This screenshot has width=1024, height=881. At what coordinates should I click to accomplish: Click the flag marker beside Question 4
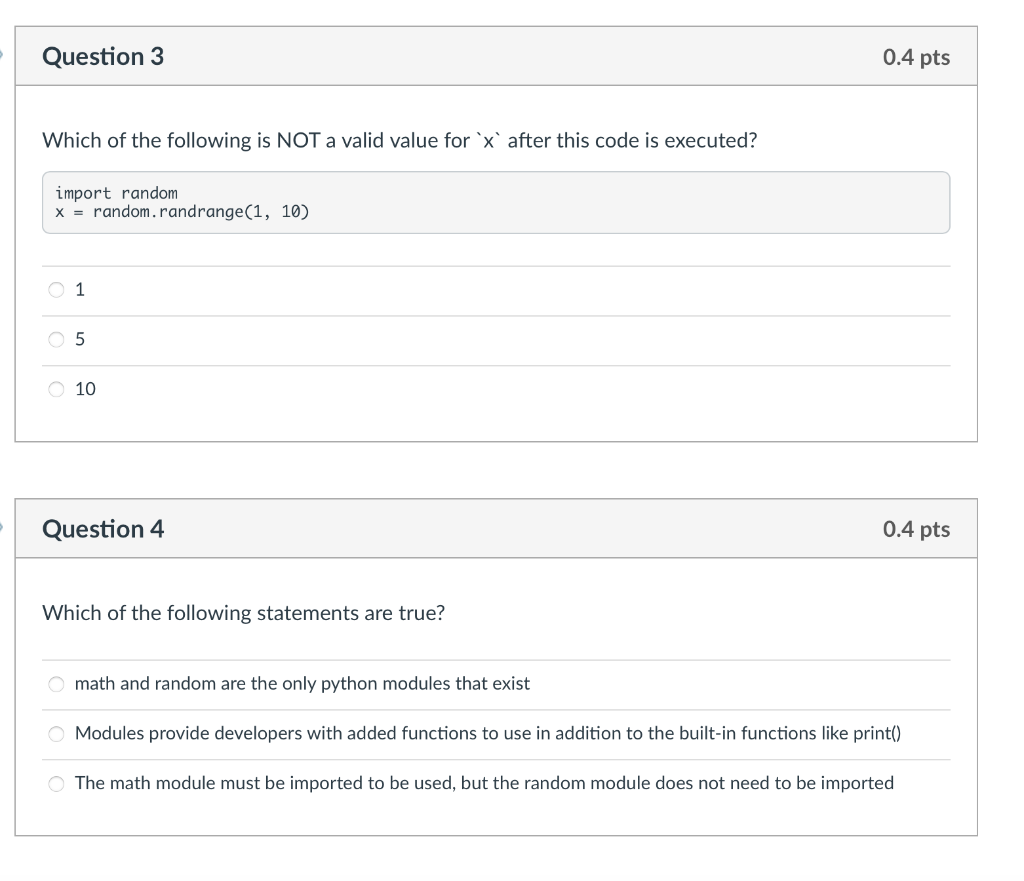tap(3, 529)
